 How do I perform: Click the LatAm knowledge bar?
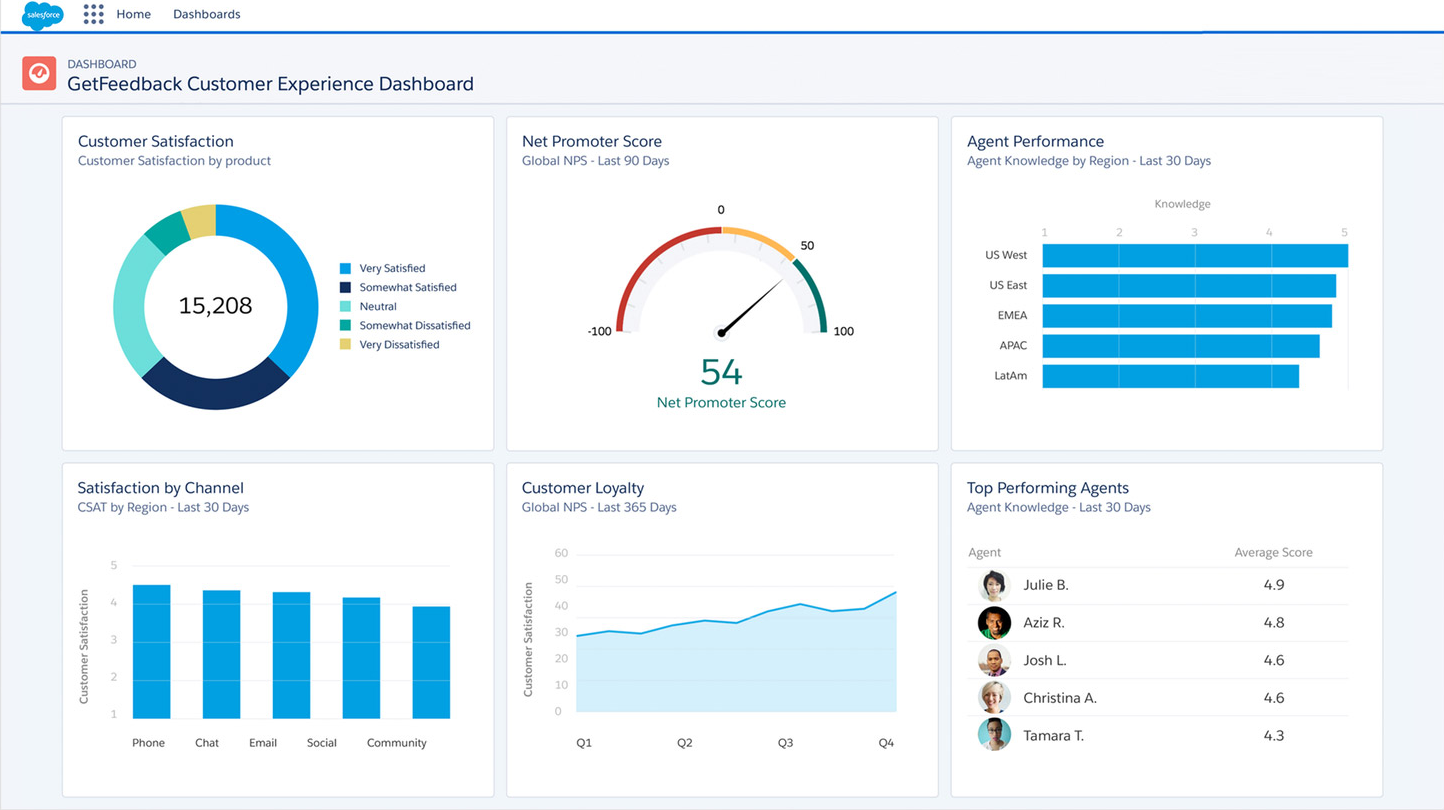coord(1171,376)
